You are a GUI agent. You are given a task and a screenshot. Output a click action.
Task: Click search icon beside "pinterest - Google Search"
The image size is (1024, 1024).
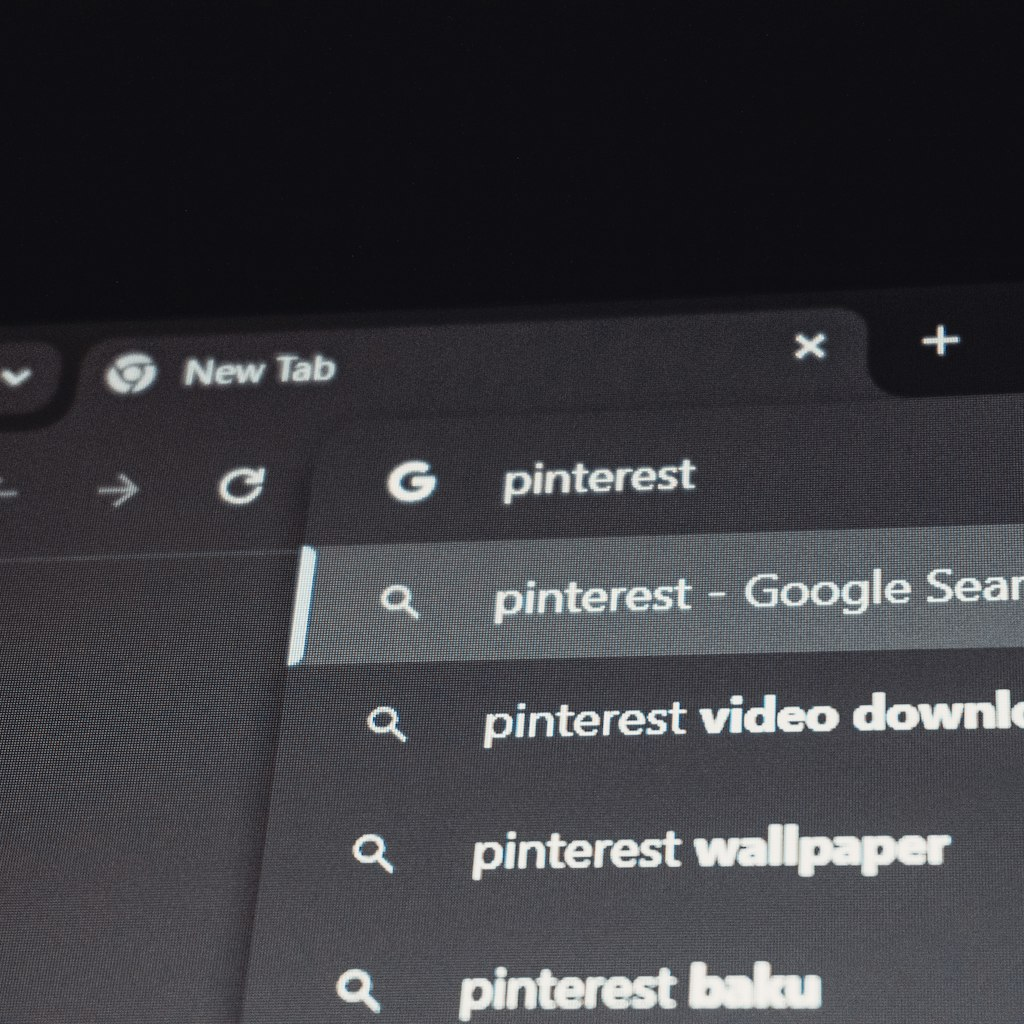[x=400, y=601]
